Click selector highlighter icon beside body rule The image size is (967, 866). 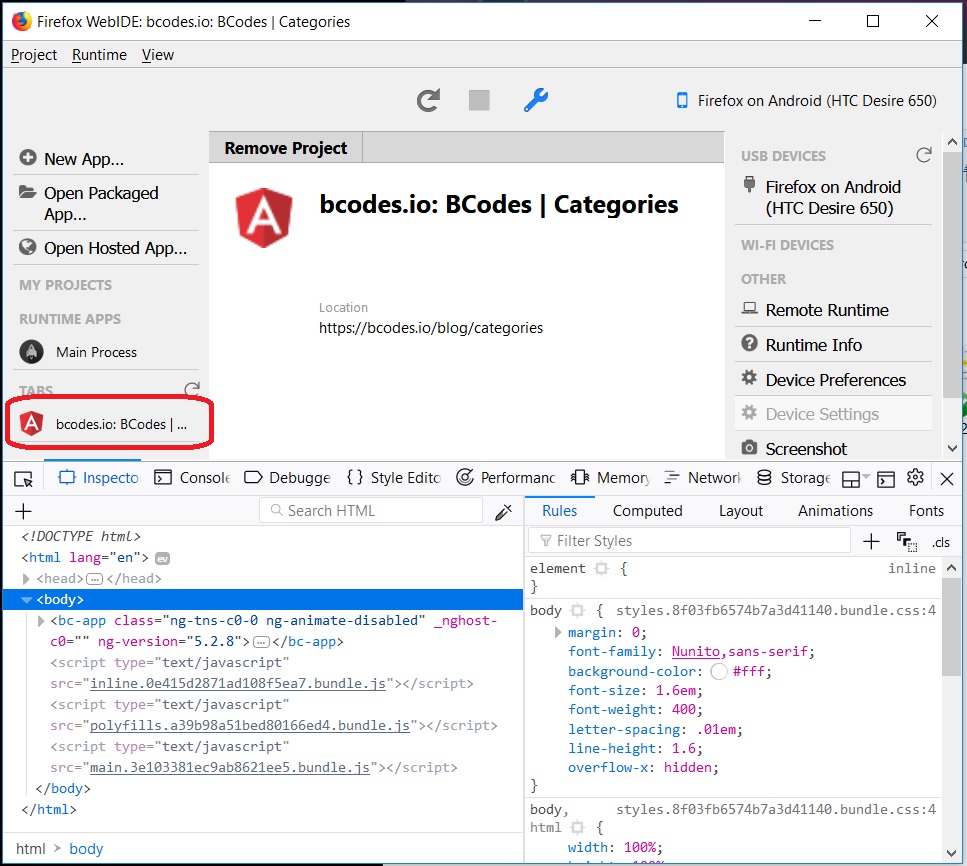coord(577,611)
